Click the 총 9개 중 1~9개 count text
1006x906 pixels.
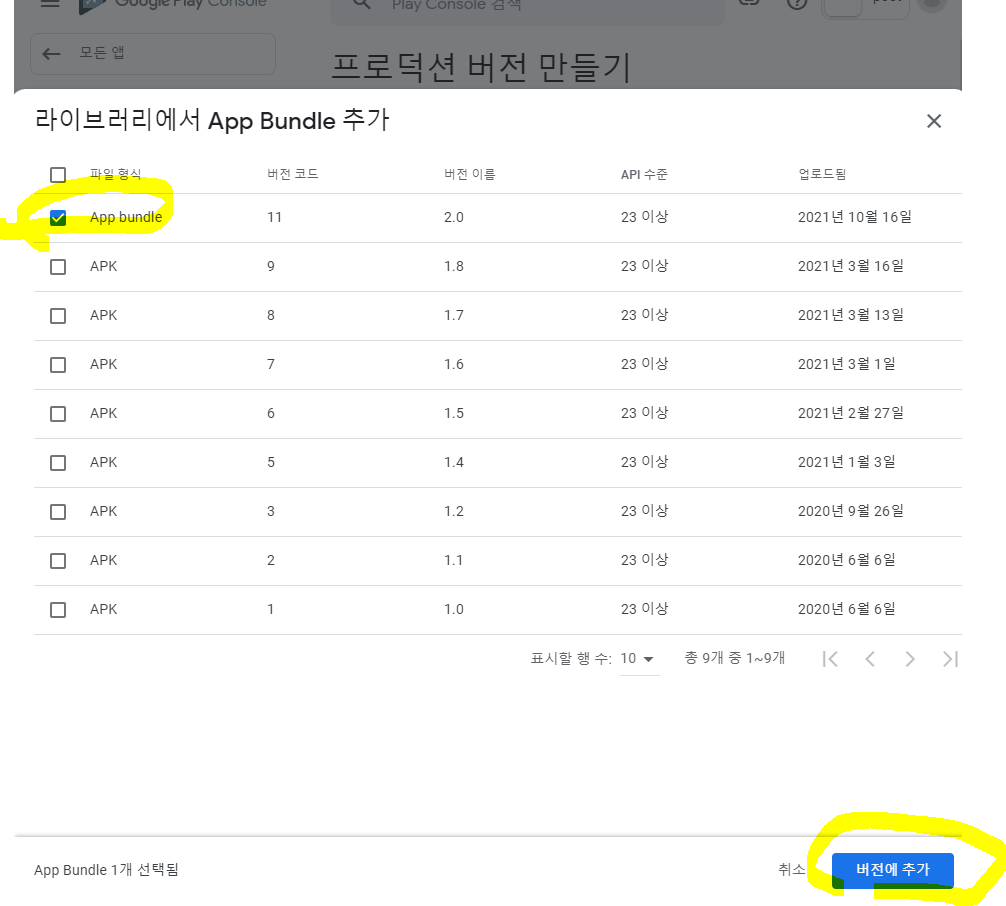click(735, 658)
